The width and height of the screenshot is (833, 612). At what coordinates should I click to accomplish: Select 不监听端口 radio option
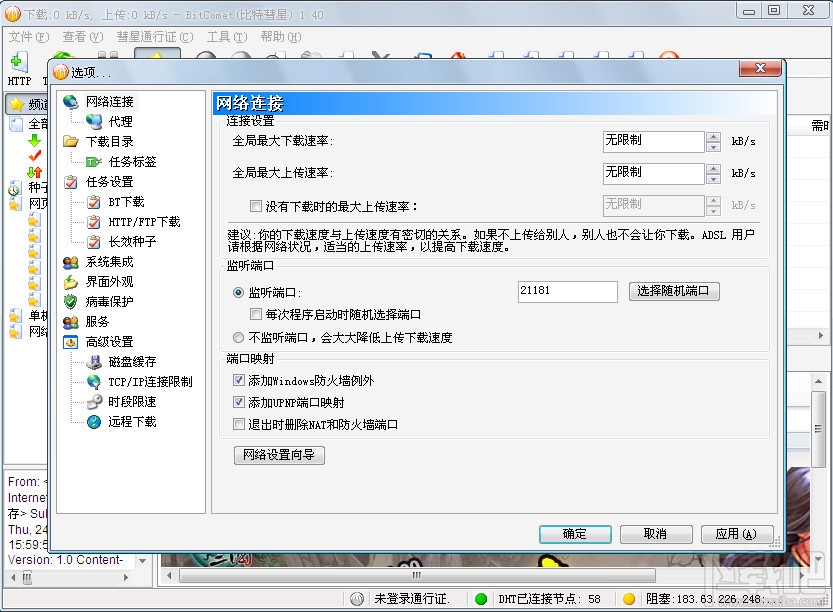point(239,337)
